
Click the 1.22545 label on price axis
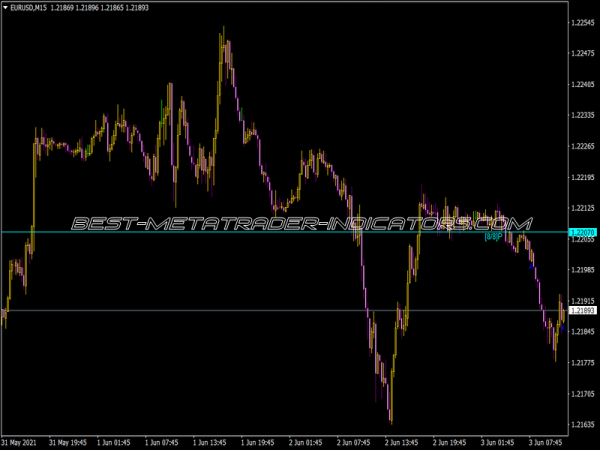582,22
